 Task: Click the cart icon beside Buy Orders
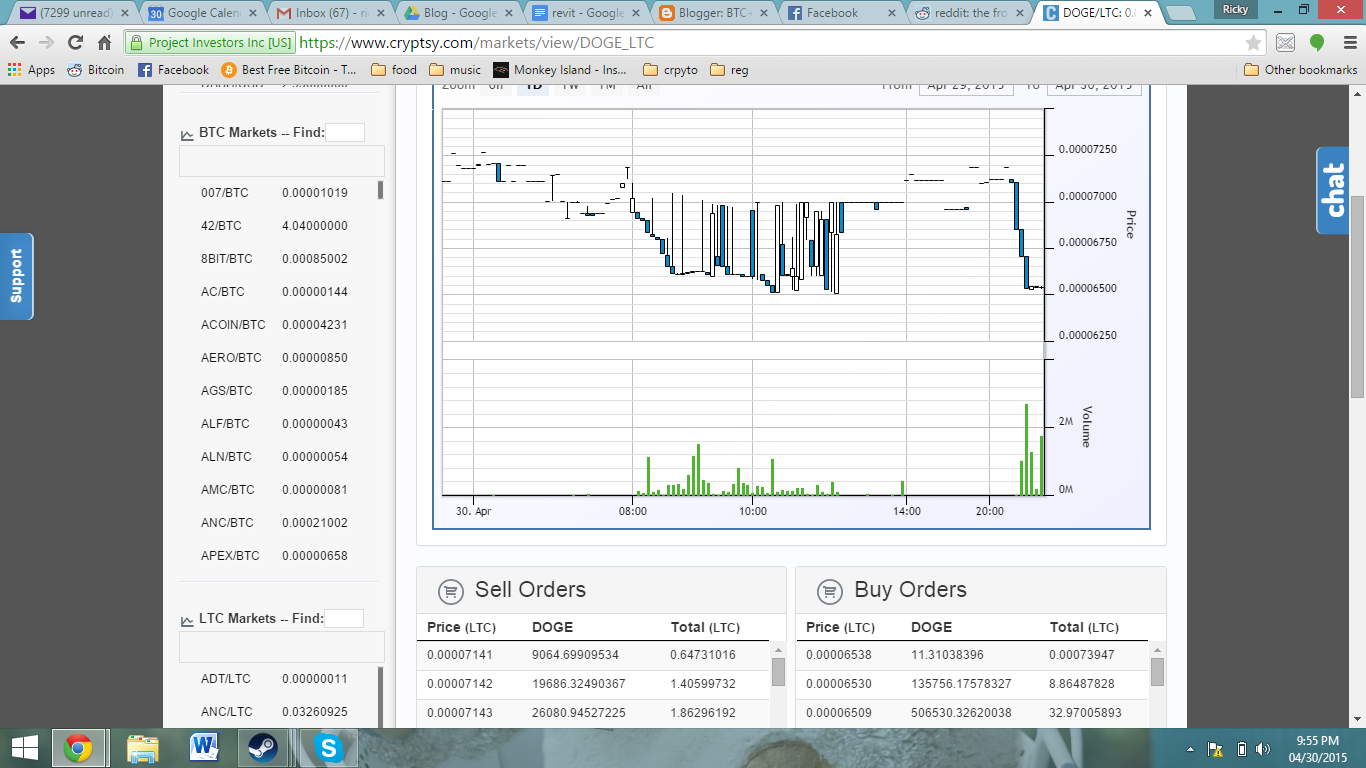(x=829, y=590)
